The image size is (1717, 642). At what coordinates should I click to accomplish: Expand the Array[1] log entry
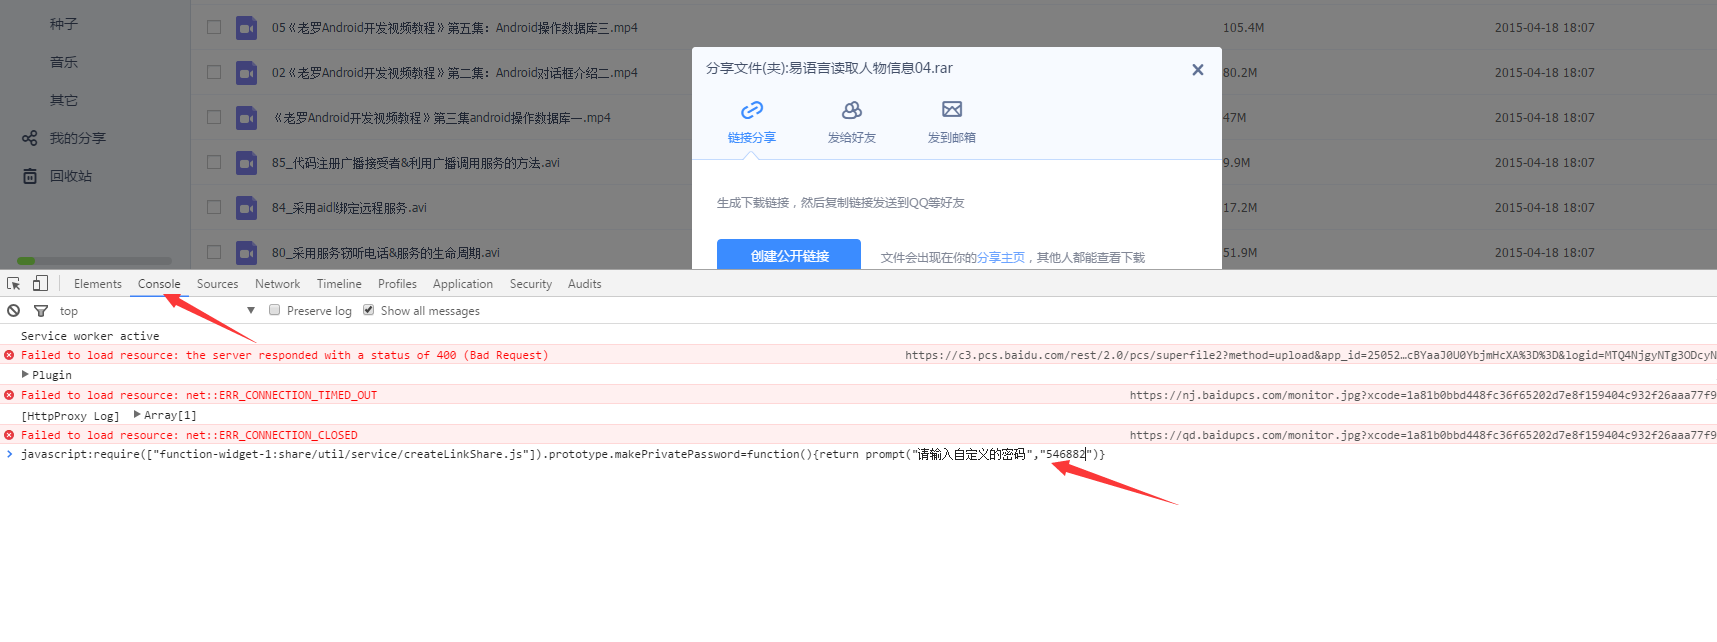137,414
